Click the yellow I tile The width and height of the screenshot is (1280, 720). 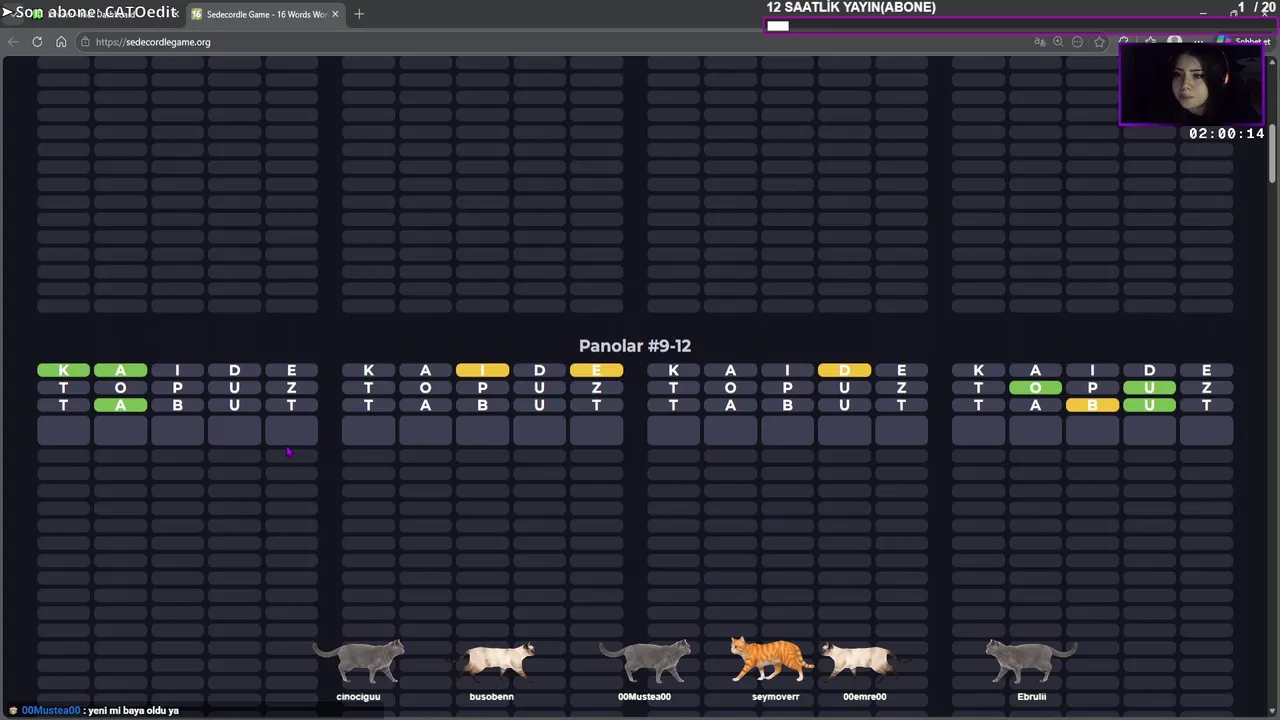482,371
